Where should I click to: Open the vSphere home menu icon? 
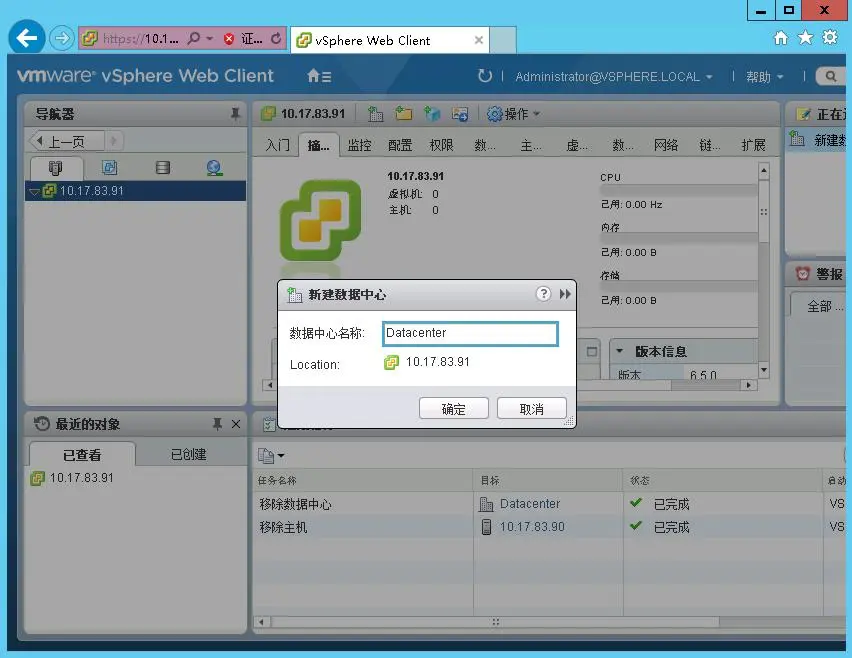pos(319,76)
